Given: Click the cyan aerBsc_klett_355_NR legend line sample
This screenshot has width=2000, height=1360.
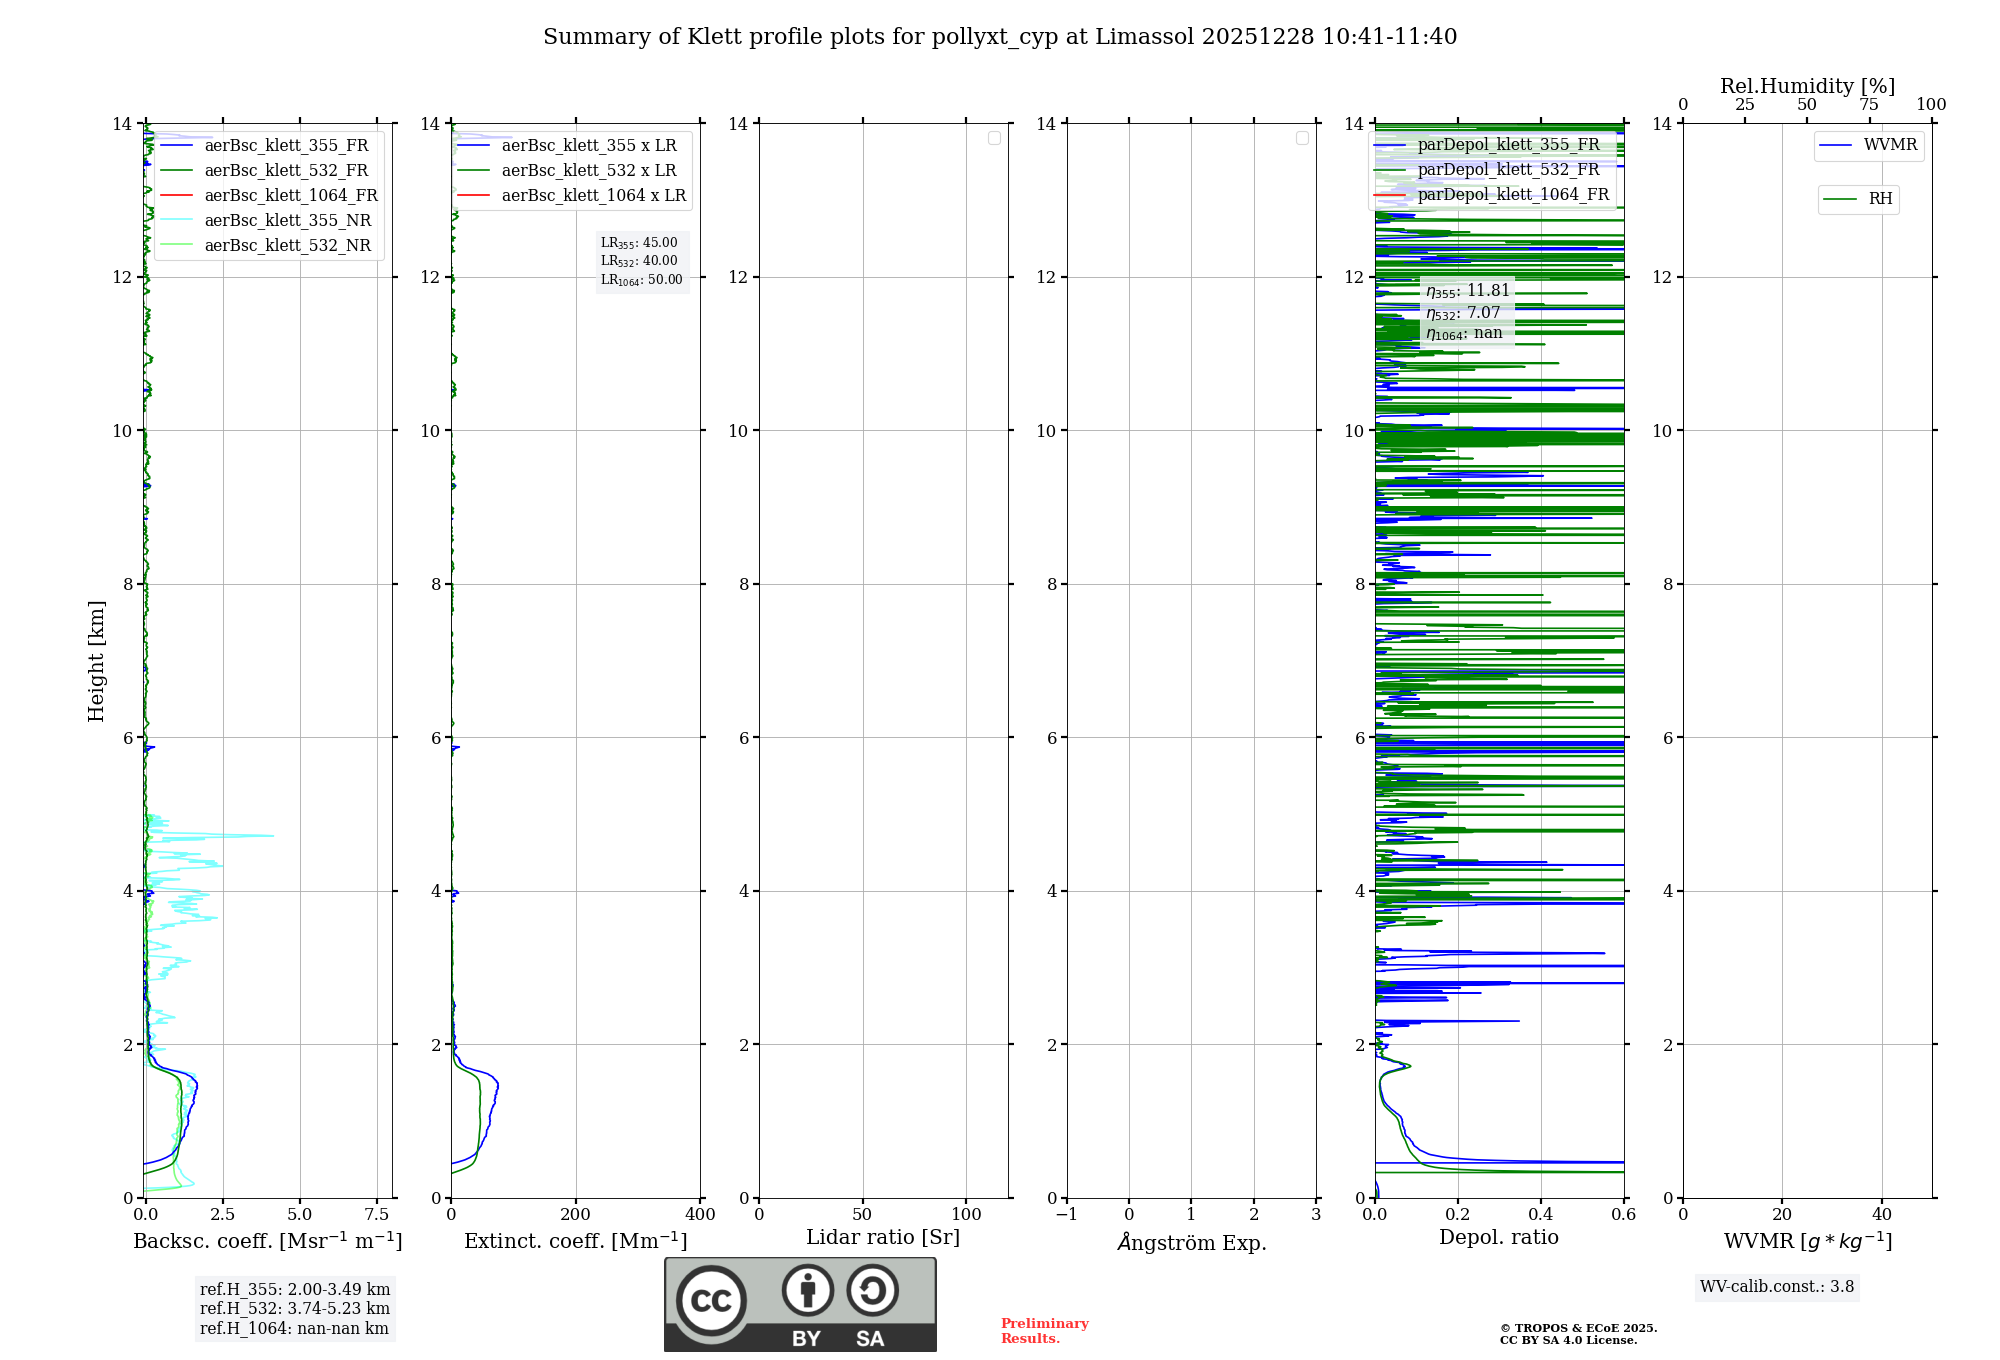Looking at the screenshot, I should (x=176, y=221).
